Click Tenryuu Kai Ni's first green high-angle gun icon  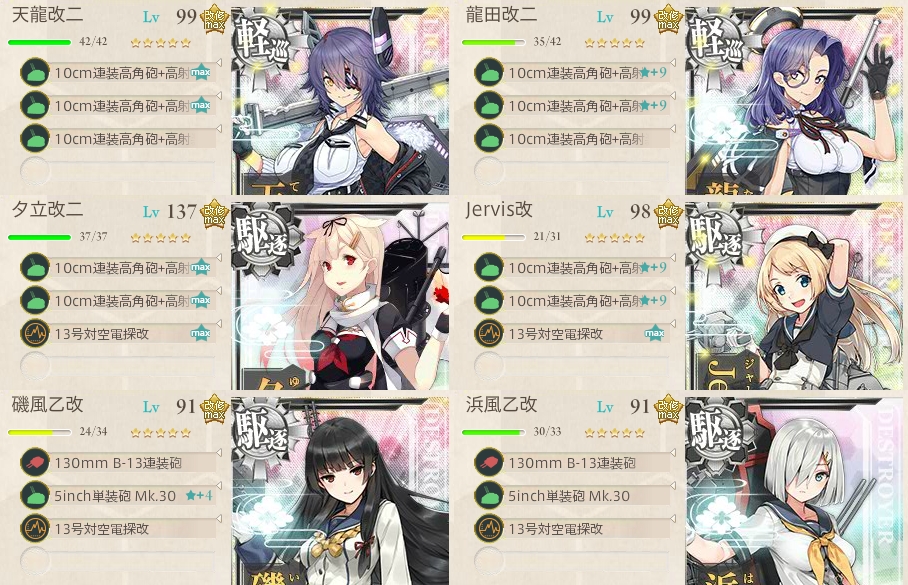(35, 72)
